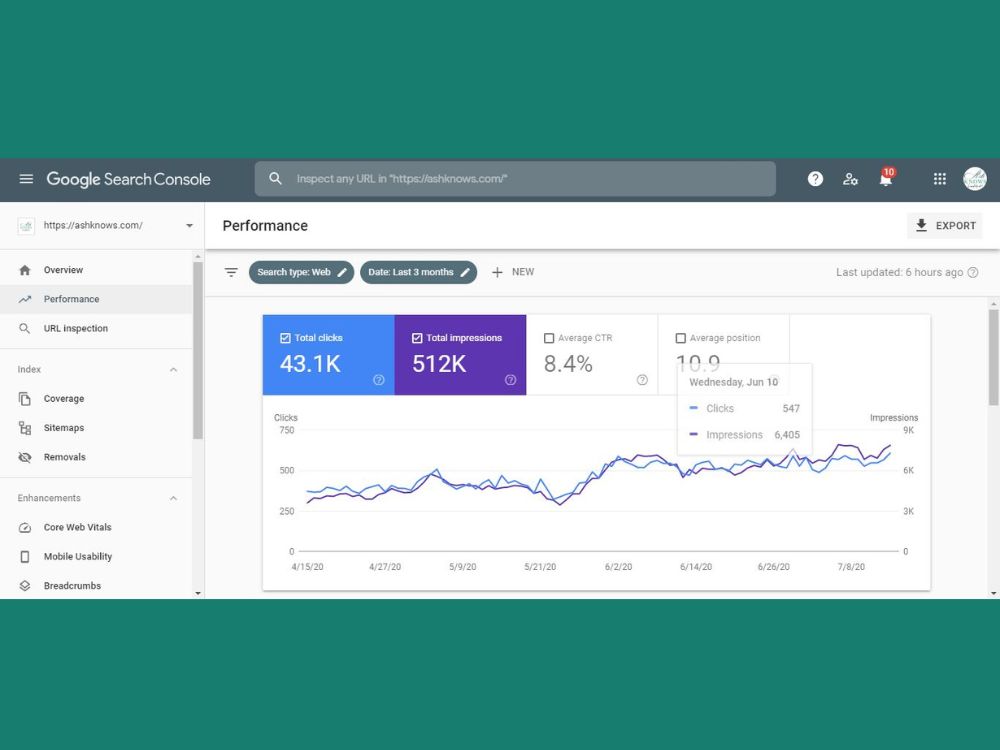
Task: Collapse the Index section
Action: tap(173, 370)
